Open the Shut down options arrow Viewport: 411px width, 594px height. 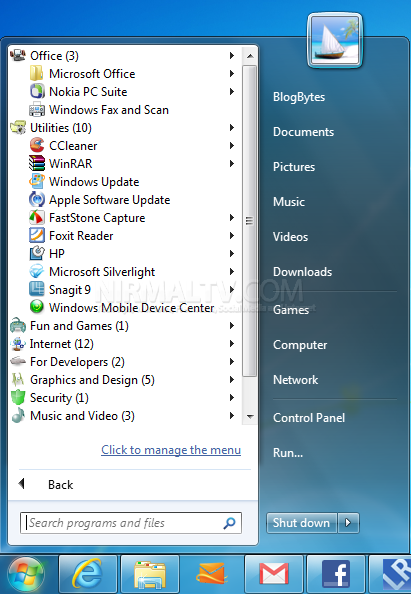pos(348,523)
